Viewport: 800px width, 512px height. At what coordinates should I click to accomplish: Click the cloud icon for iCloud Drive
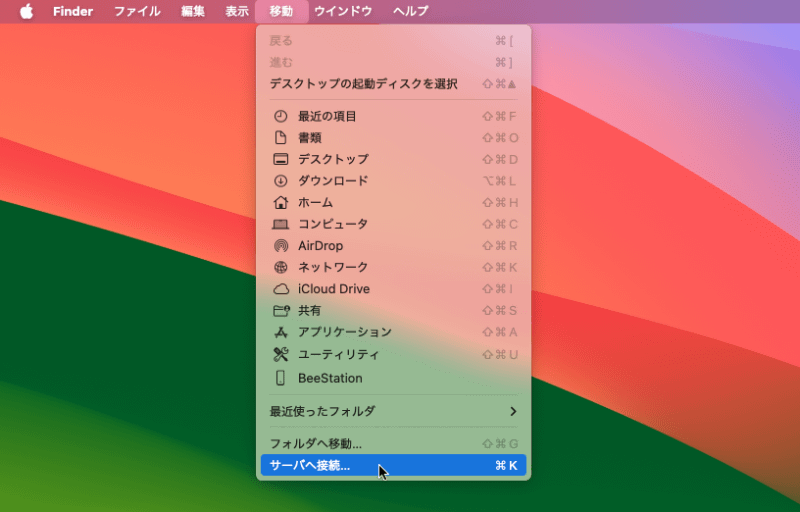coord(281,289)
